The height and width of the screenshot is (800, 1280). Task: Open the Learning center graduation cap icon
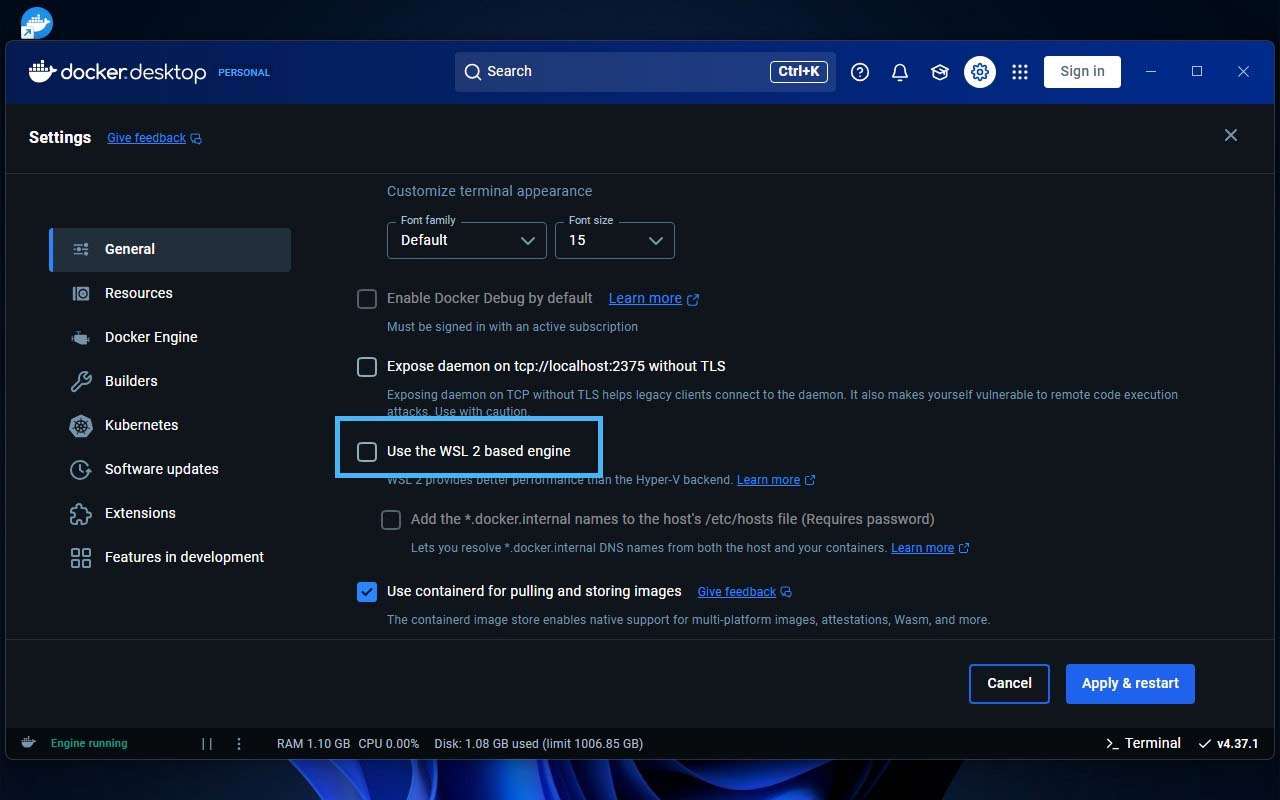coord(940,72)
